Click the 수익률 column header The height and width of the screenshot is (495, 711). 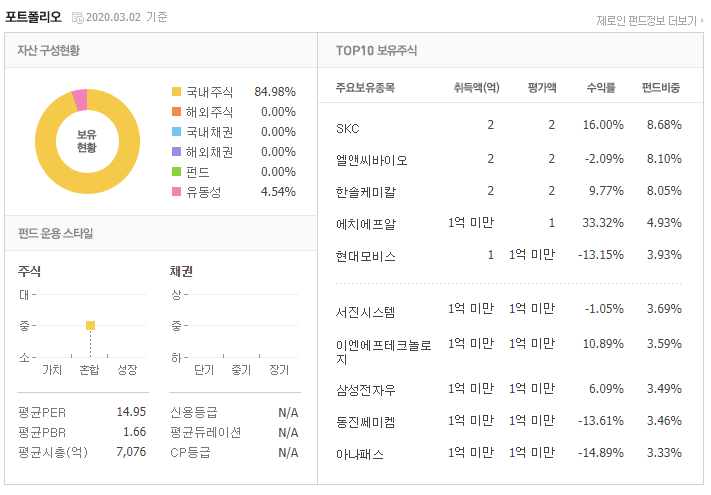coord(601,87)
